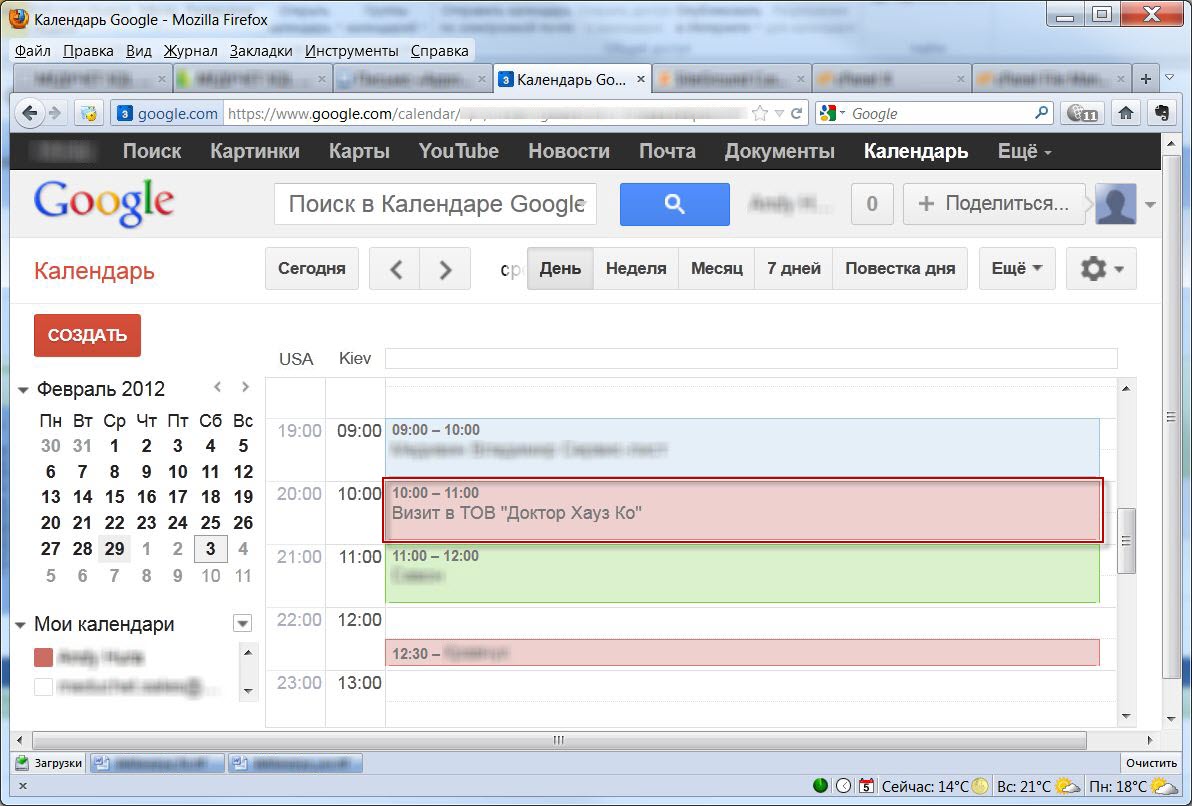Click the calendar icon in status bar
1192x806 pixels.
[x=867, y=785]
